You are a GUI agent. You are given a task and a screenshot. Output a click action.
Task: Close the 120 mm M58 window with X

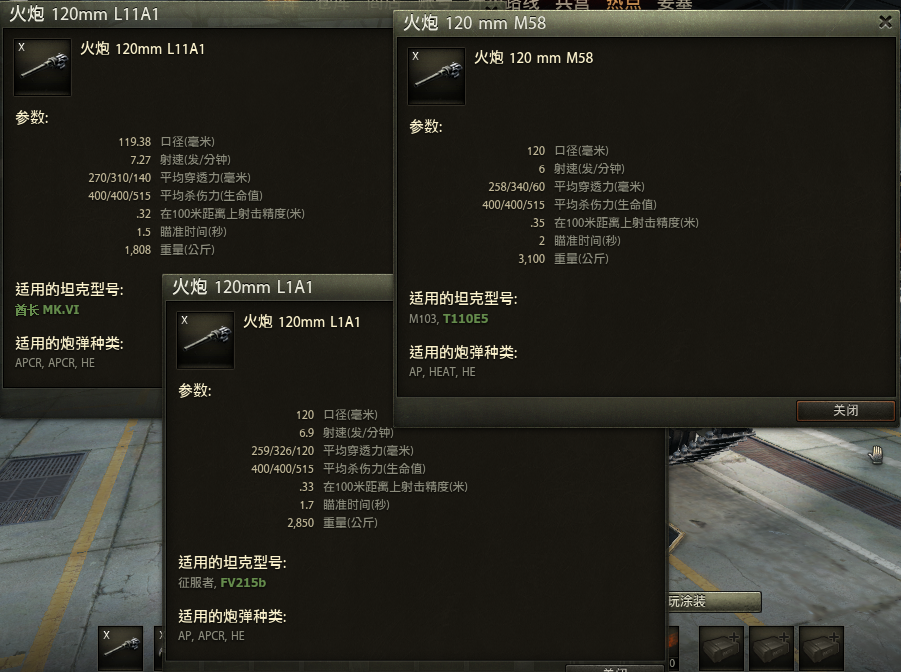click(x=885, y=22)
